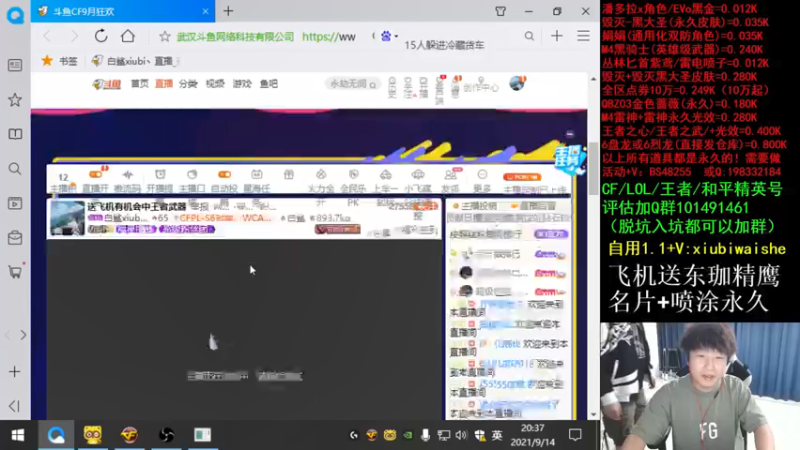Add a sidebar item with plus icon
The width and height of the screenshot is (800, 450).
[14, 371]
